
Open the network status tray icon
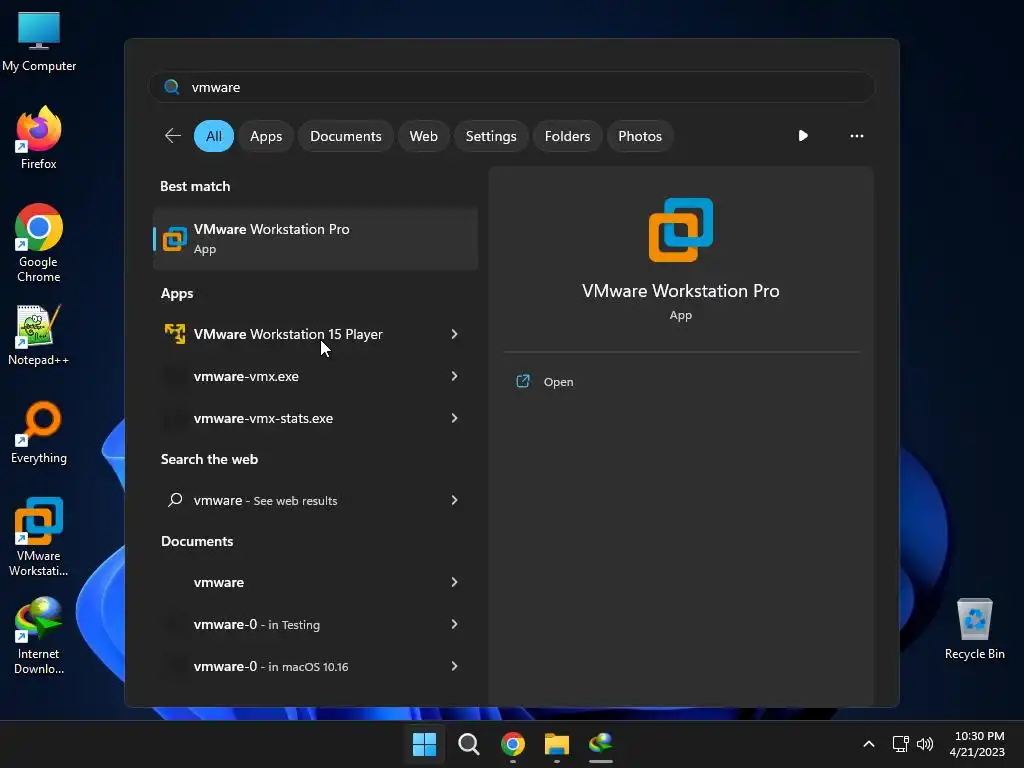901,743
